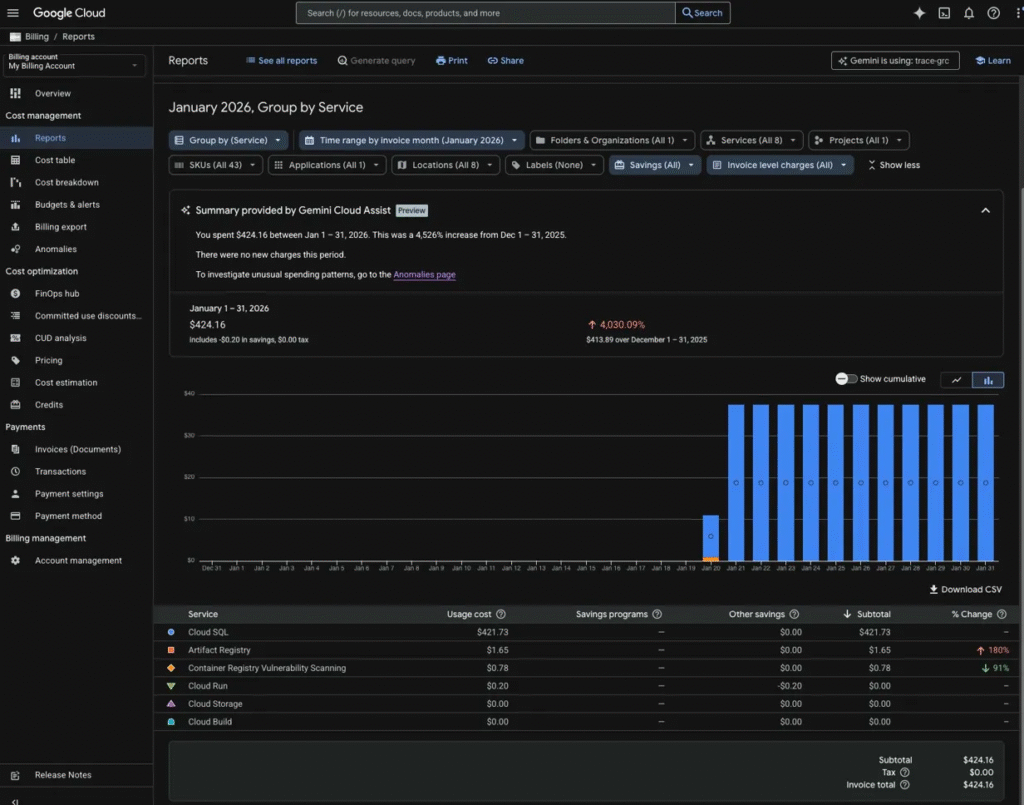Click the blue Cloud SQL color swatch
The height and width of the screenshot is (805, 1024).
click(171, 632)
